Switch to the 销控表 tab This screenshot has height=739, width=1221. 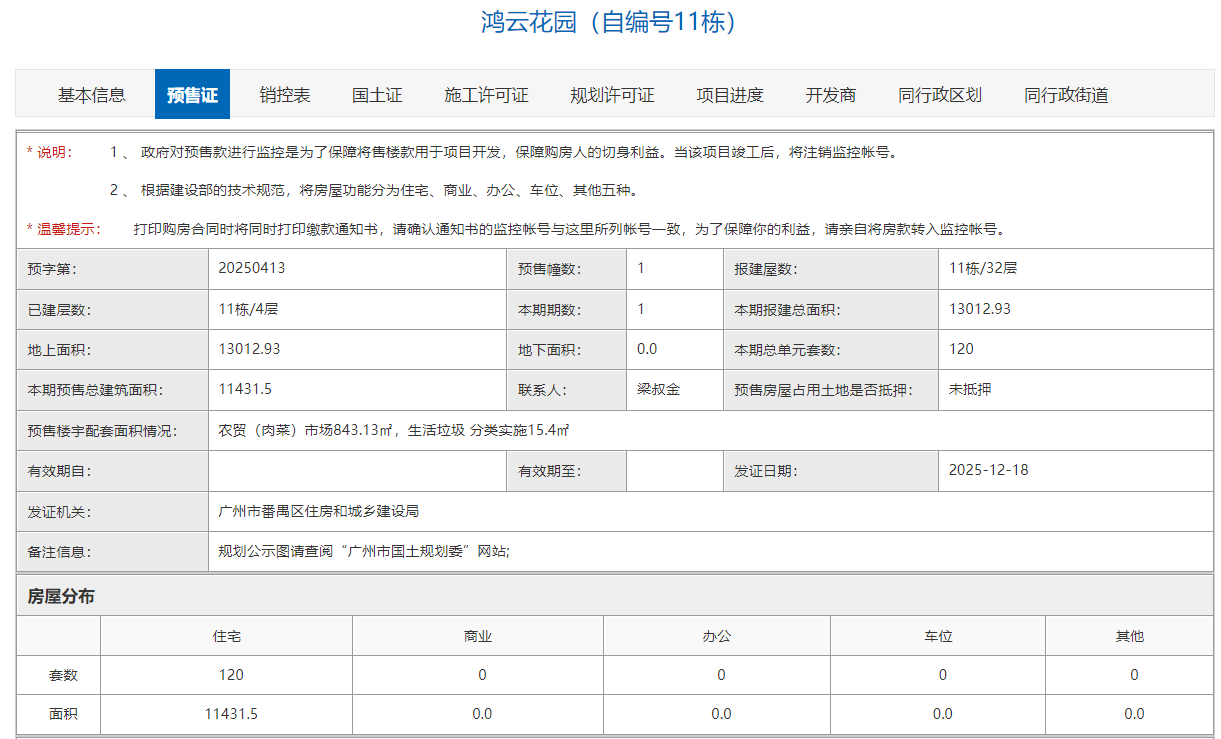coord(285,95)
